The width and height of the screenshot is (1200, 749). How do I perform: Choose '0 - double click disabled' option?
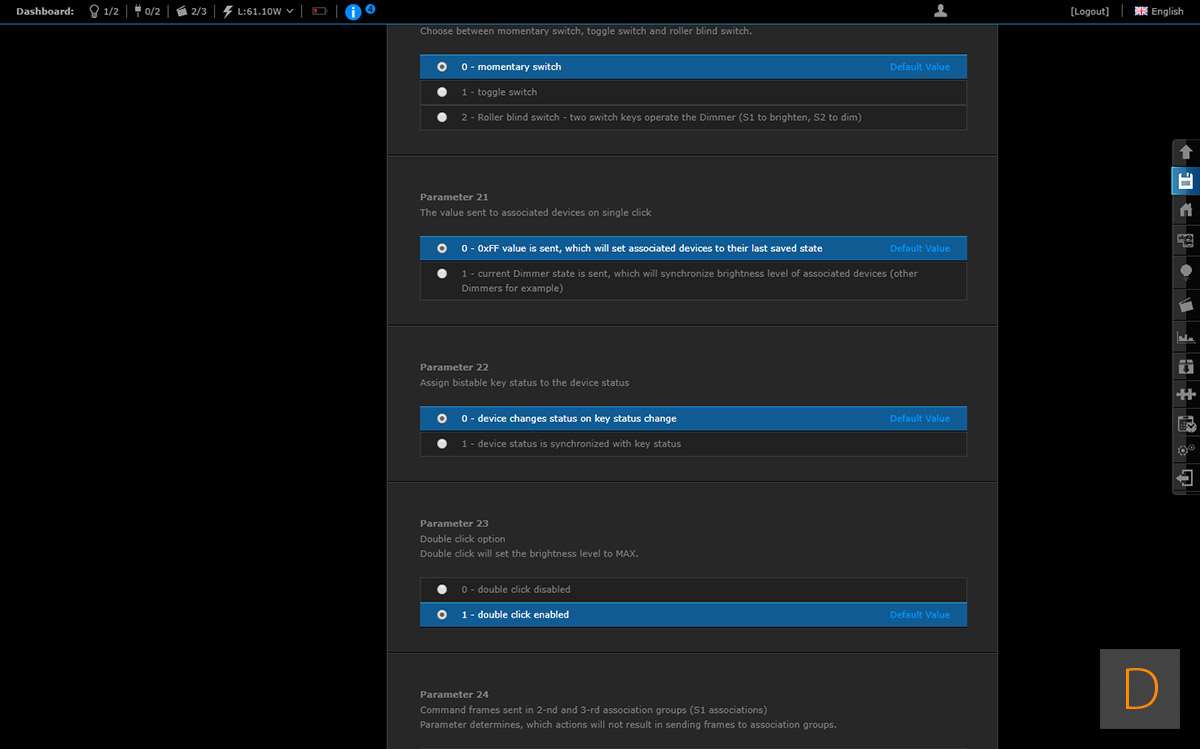point(442,589)
